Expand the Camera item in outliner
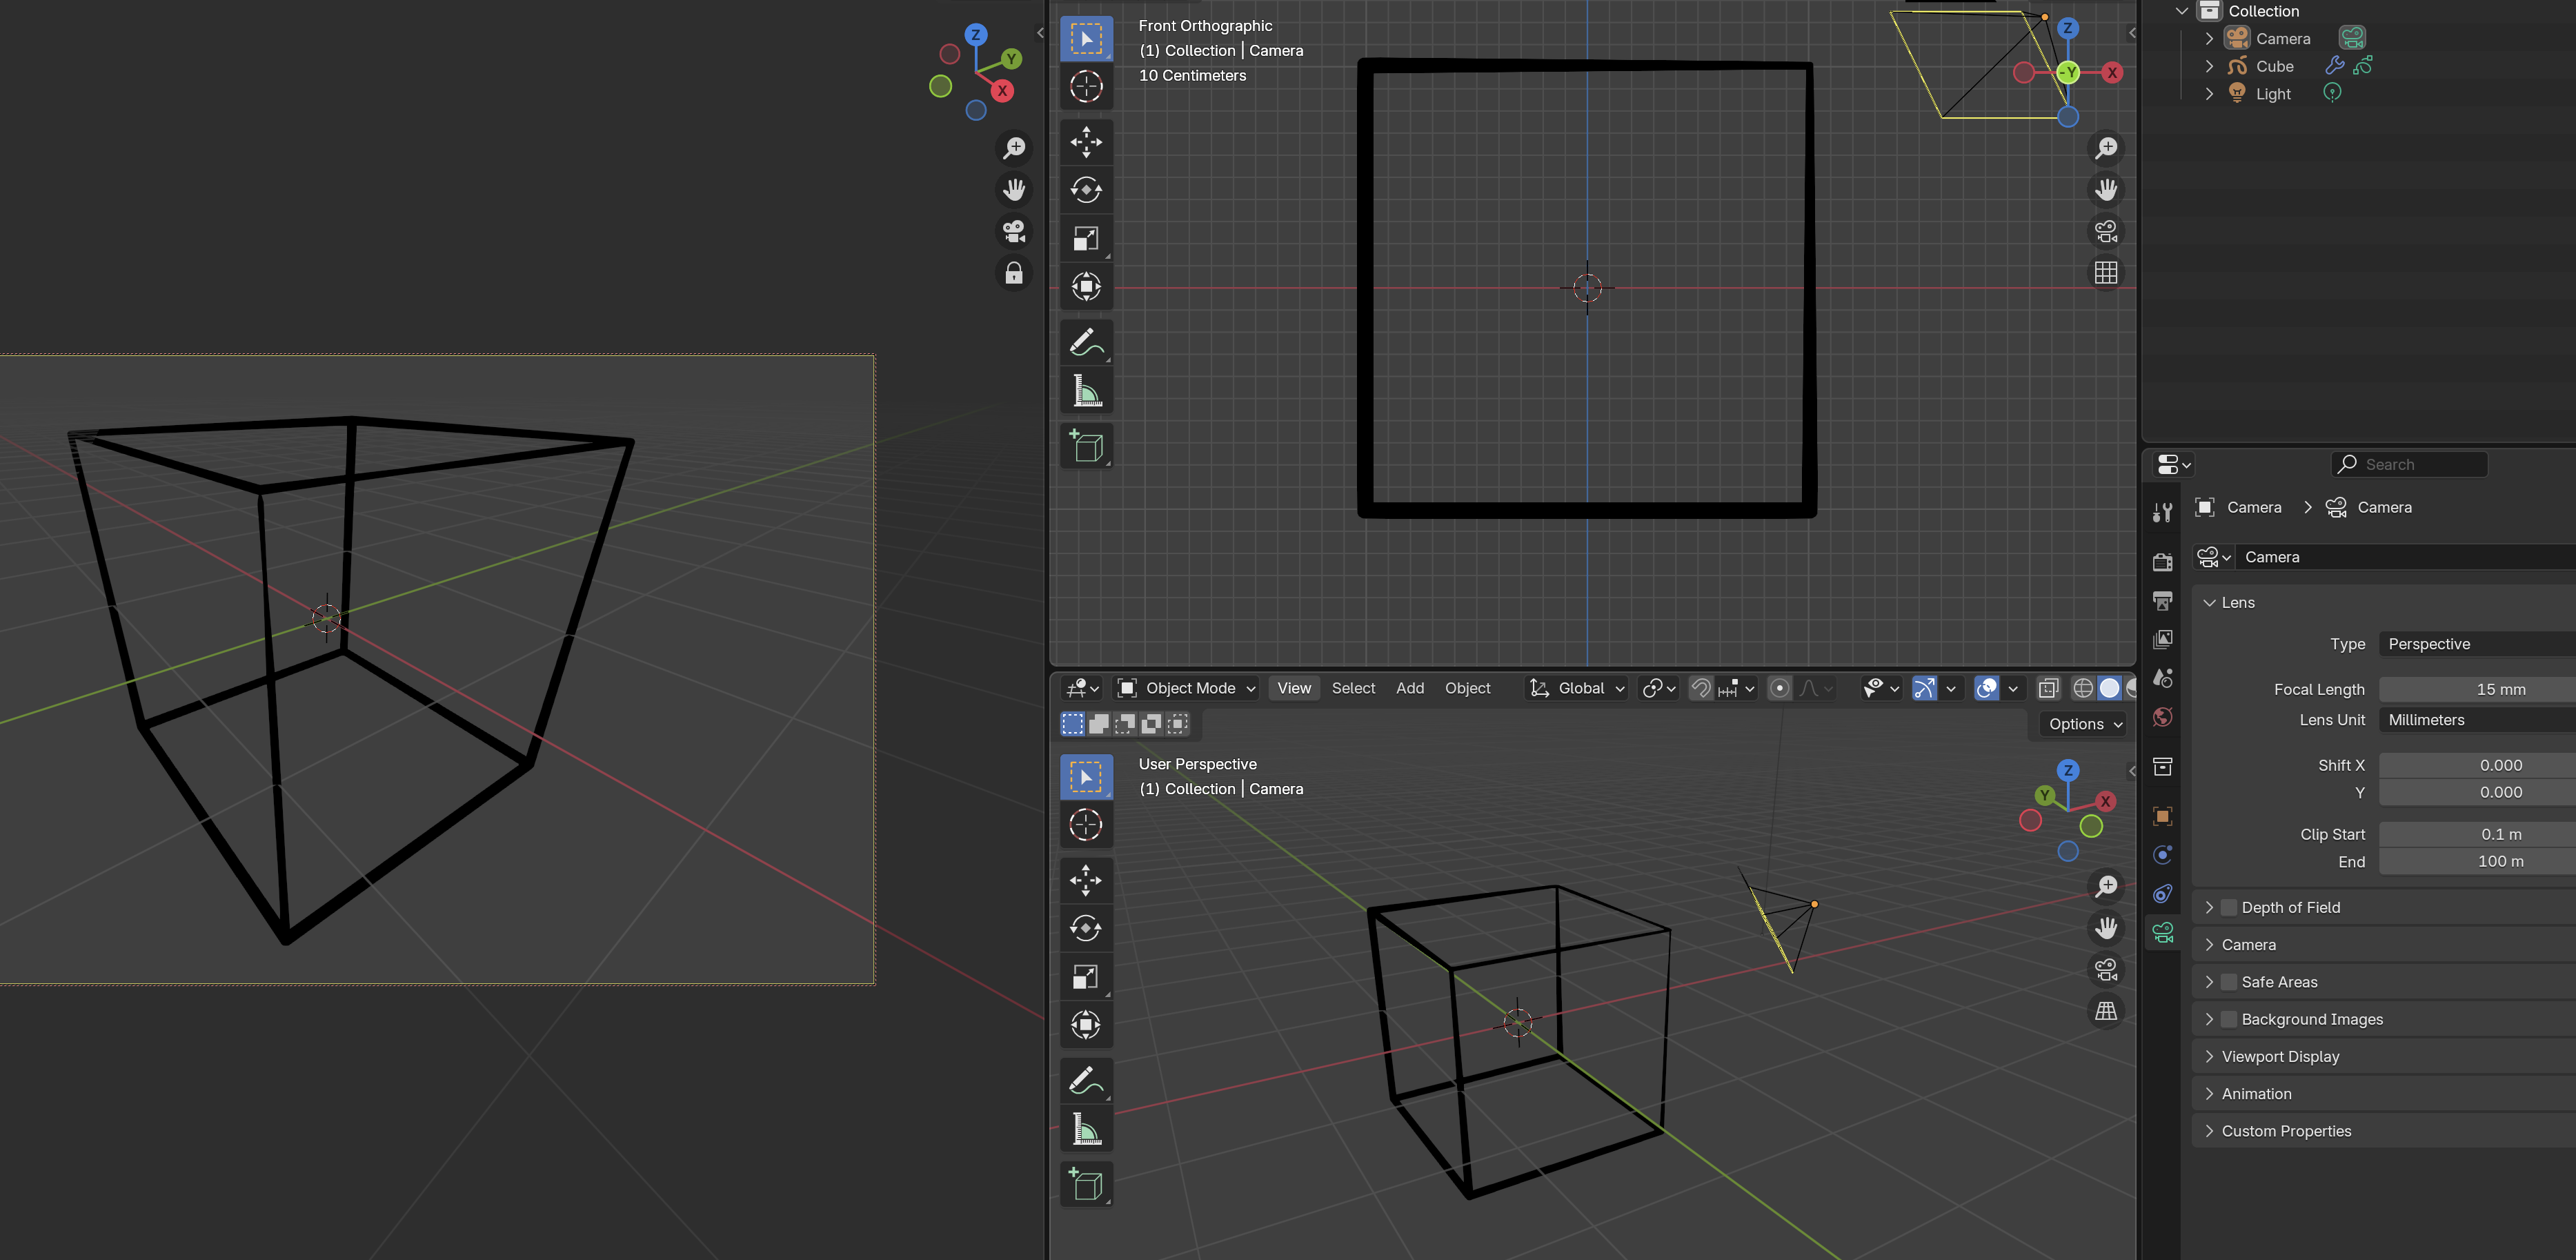The image size is (2576, 1260). (x=2209, y=39)
